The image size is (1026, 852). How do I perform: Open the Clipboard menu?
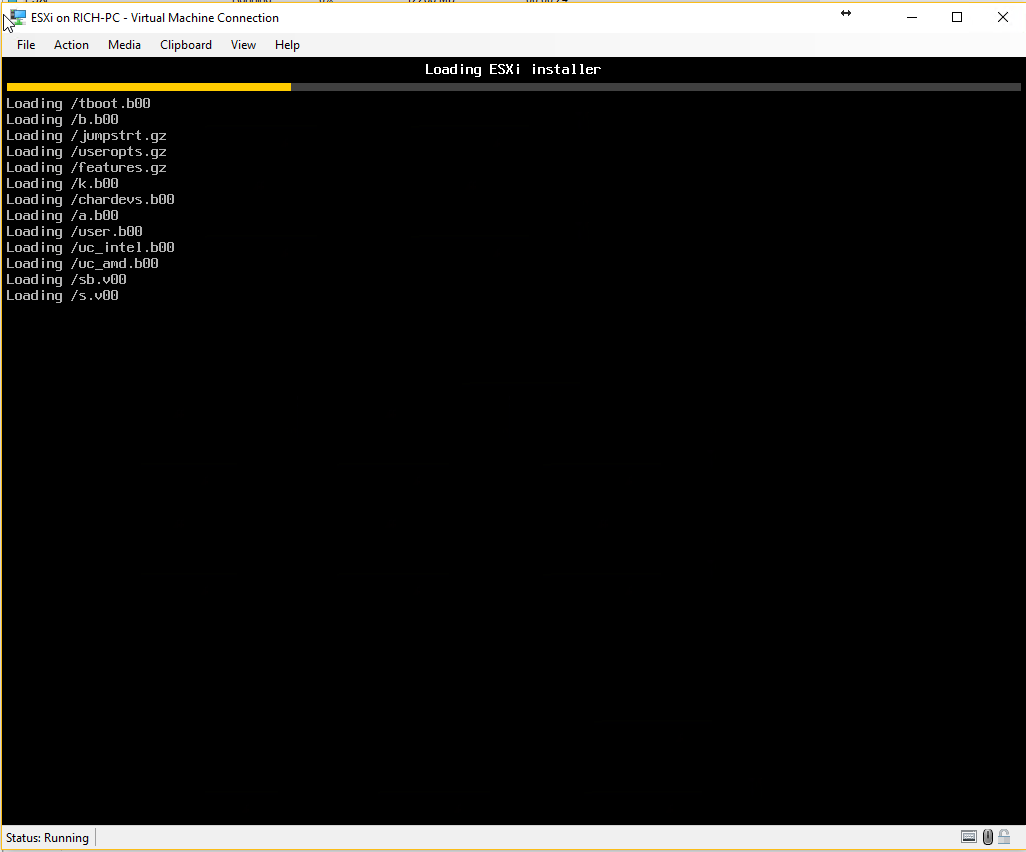coord(186,45)
